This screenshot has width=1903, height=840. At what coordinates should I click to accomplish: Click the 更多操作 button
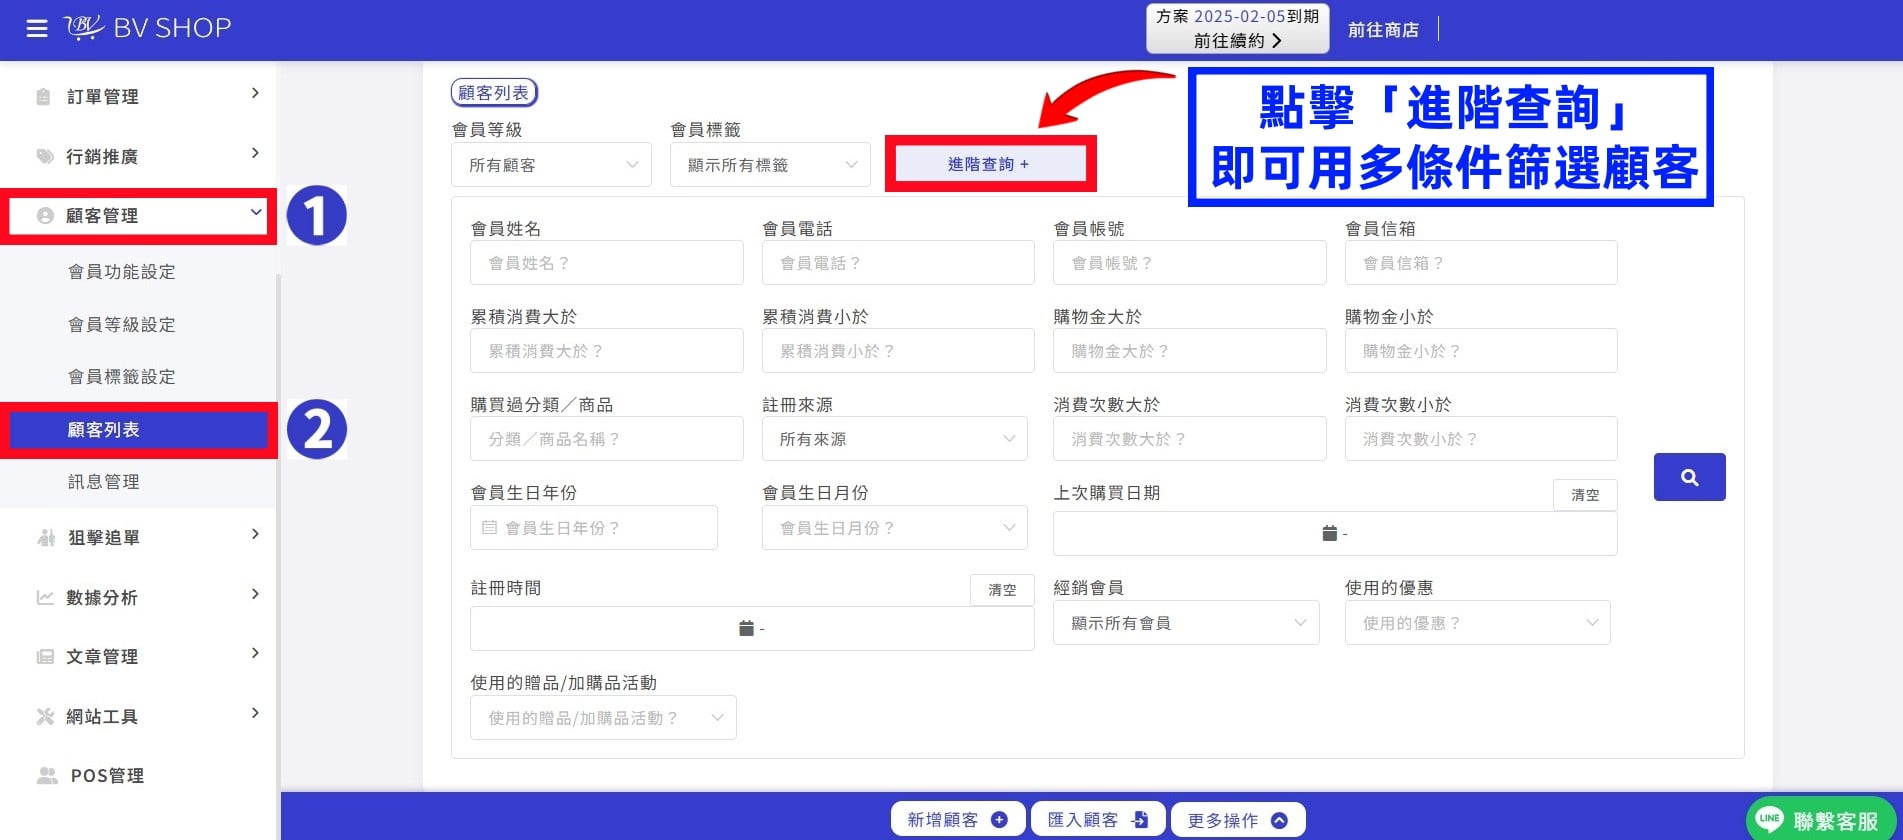click(1238, 820)
